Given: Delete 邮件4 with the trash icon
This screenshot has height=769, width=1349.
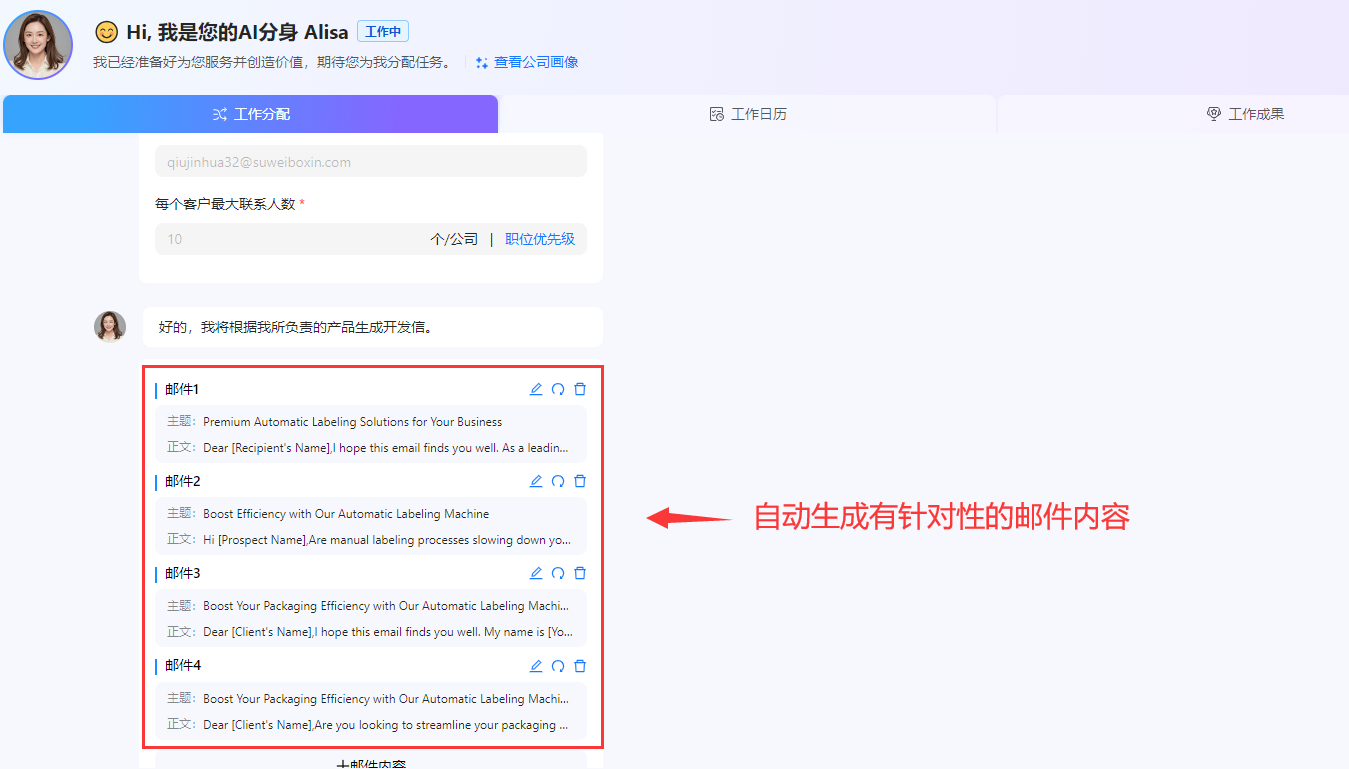Looking at the screenshot, I should click(x=580, y=666).
